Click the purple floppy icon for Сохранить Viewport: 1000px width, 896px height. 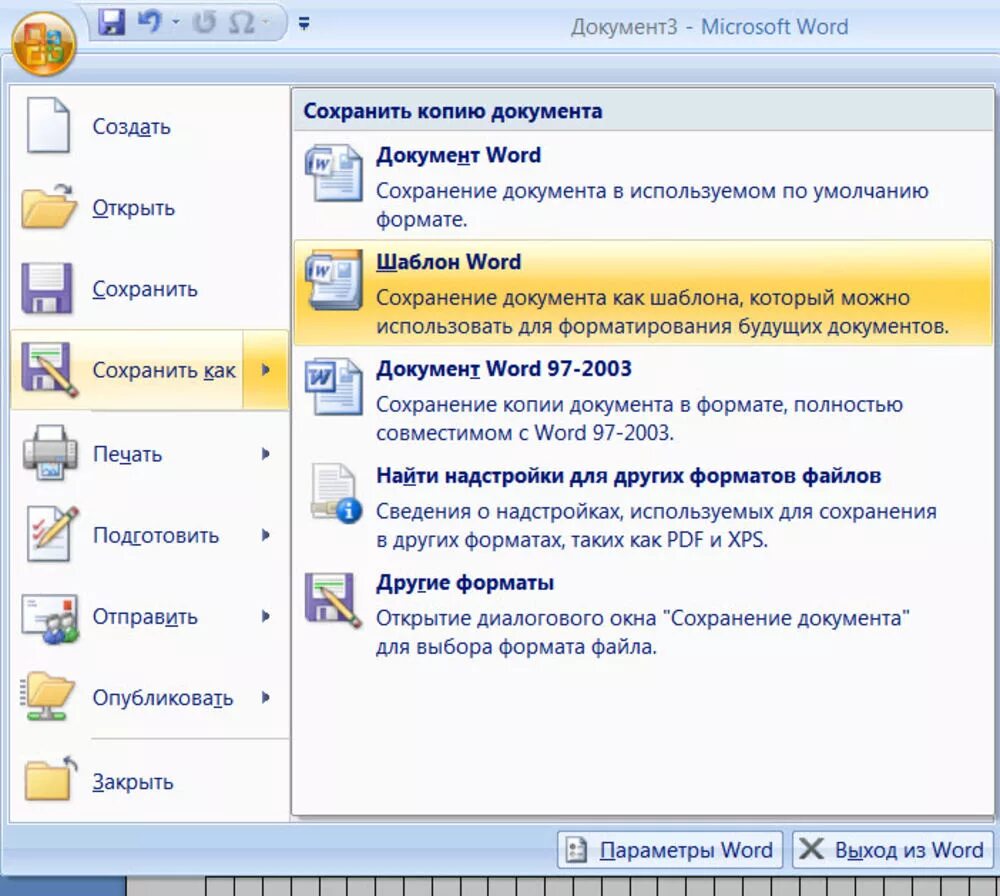point(47,288)
